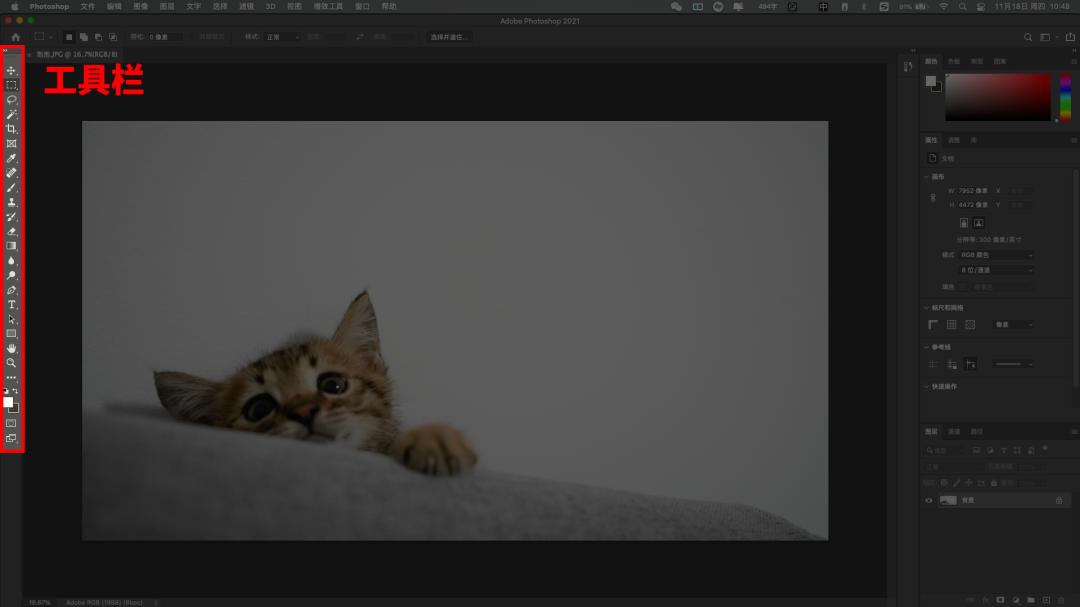1080x607 pixels.
Task: Click the Zoom tool magnifier icon
Action: pyautogui.click(x=12, y=363)
